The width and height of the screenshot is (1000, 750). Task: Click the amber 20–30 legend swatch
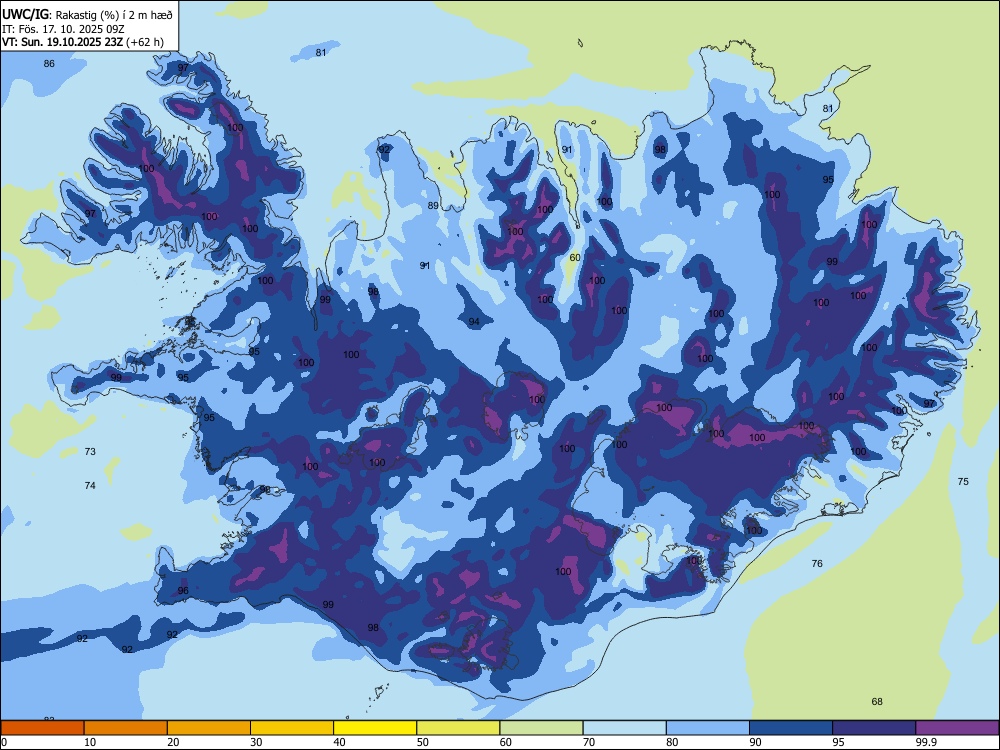tap(209, 728)
